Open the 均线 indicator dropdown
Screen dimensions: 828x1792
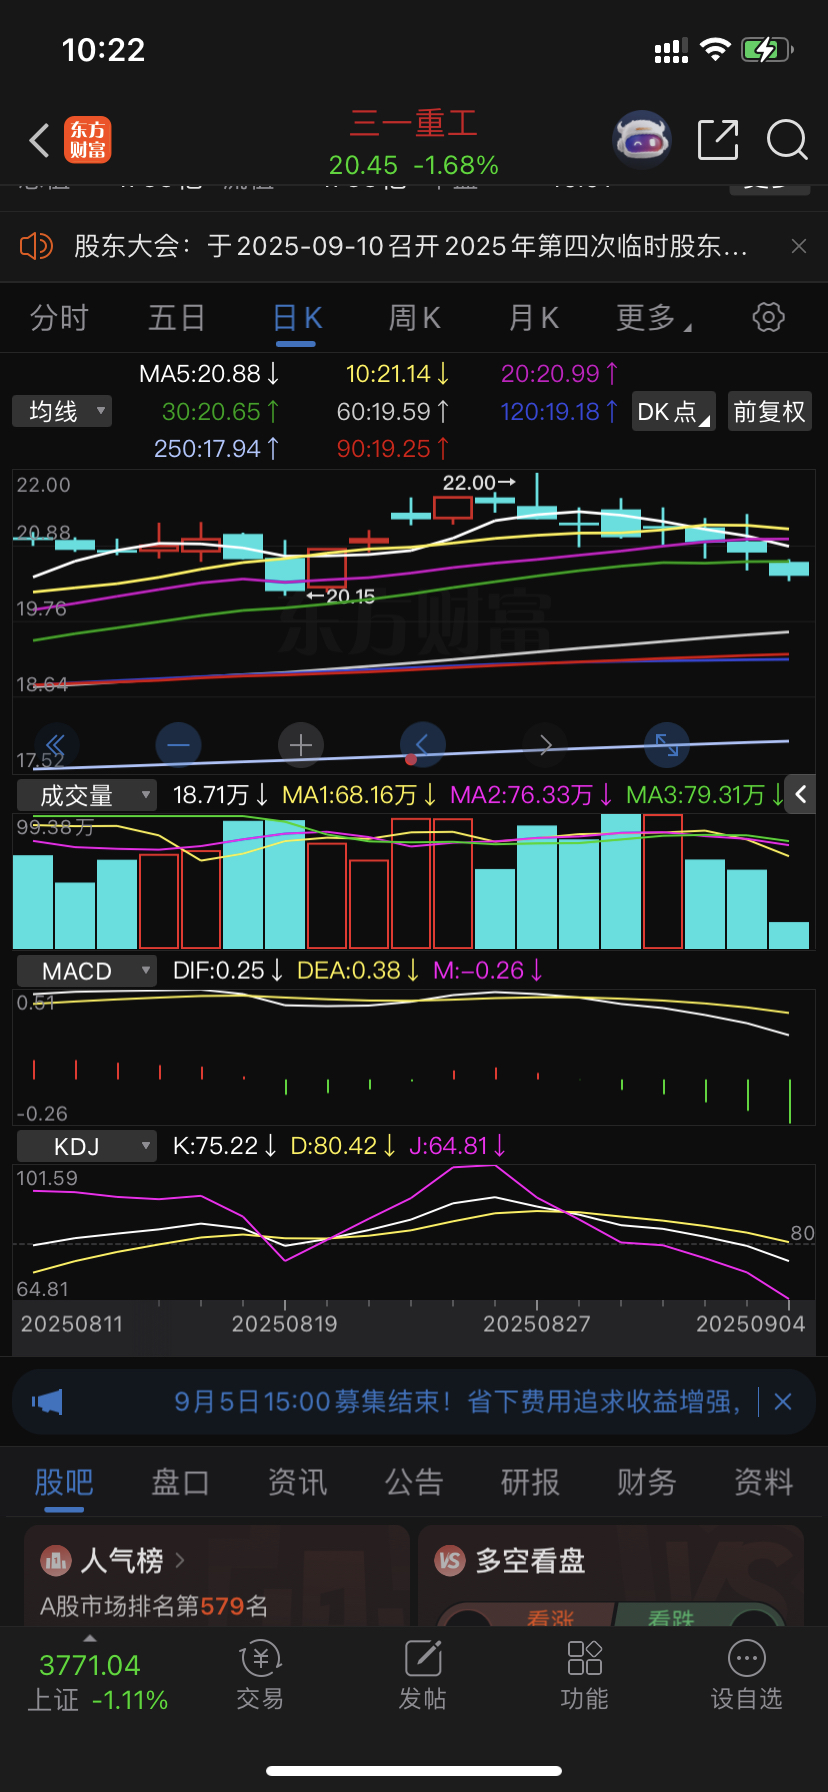[x=62, y=411]
